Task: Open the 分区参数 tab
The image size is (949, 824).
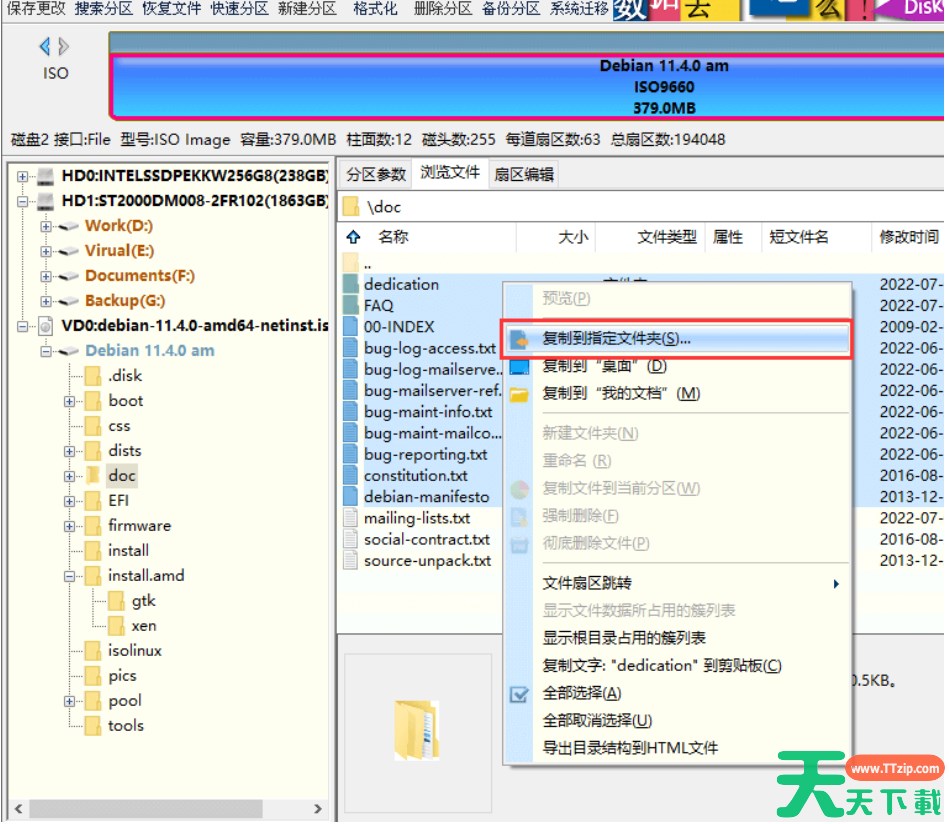Action: click(x=376, y=174)
